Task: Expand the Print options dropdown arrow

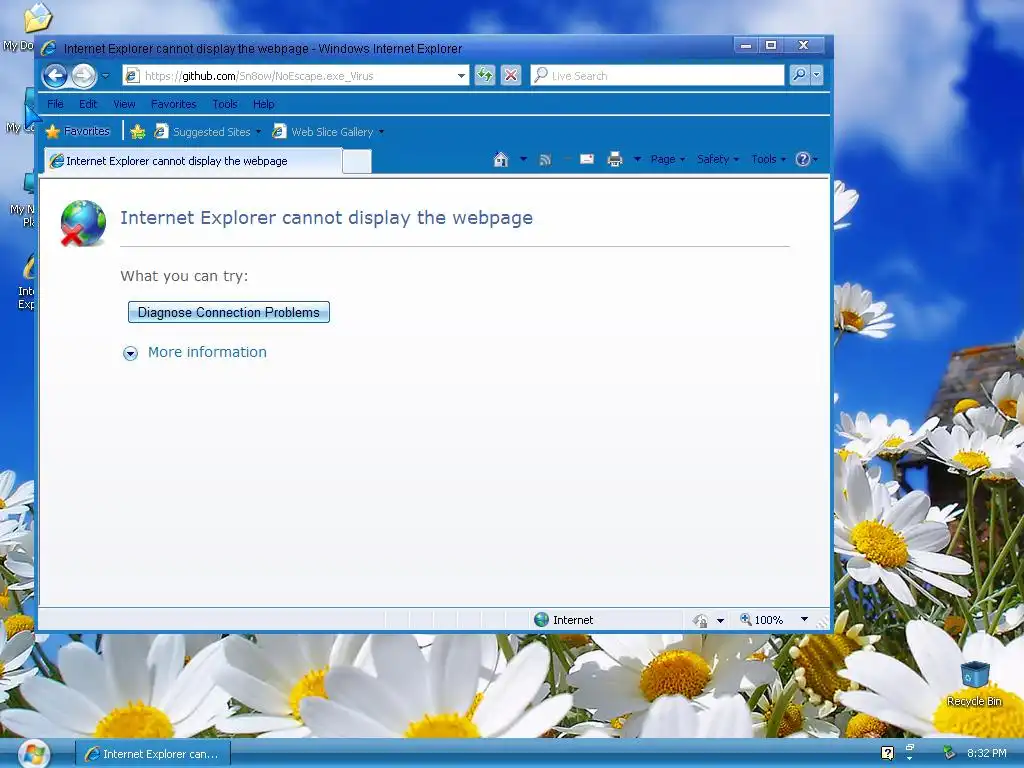Action: [x=637, y=159]
